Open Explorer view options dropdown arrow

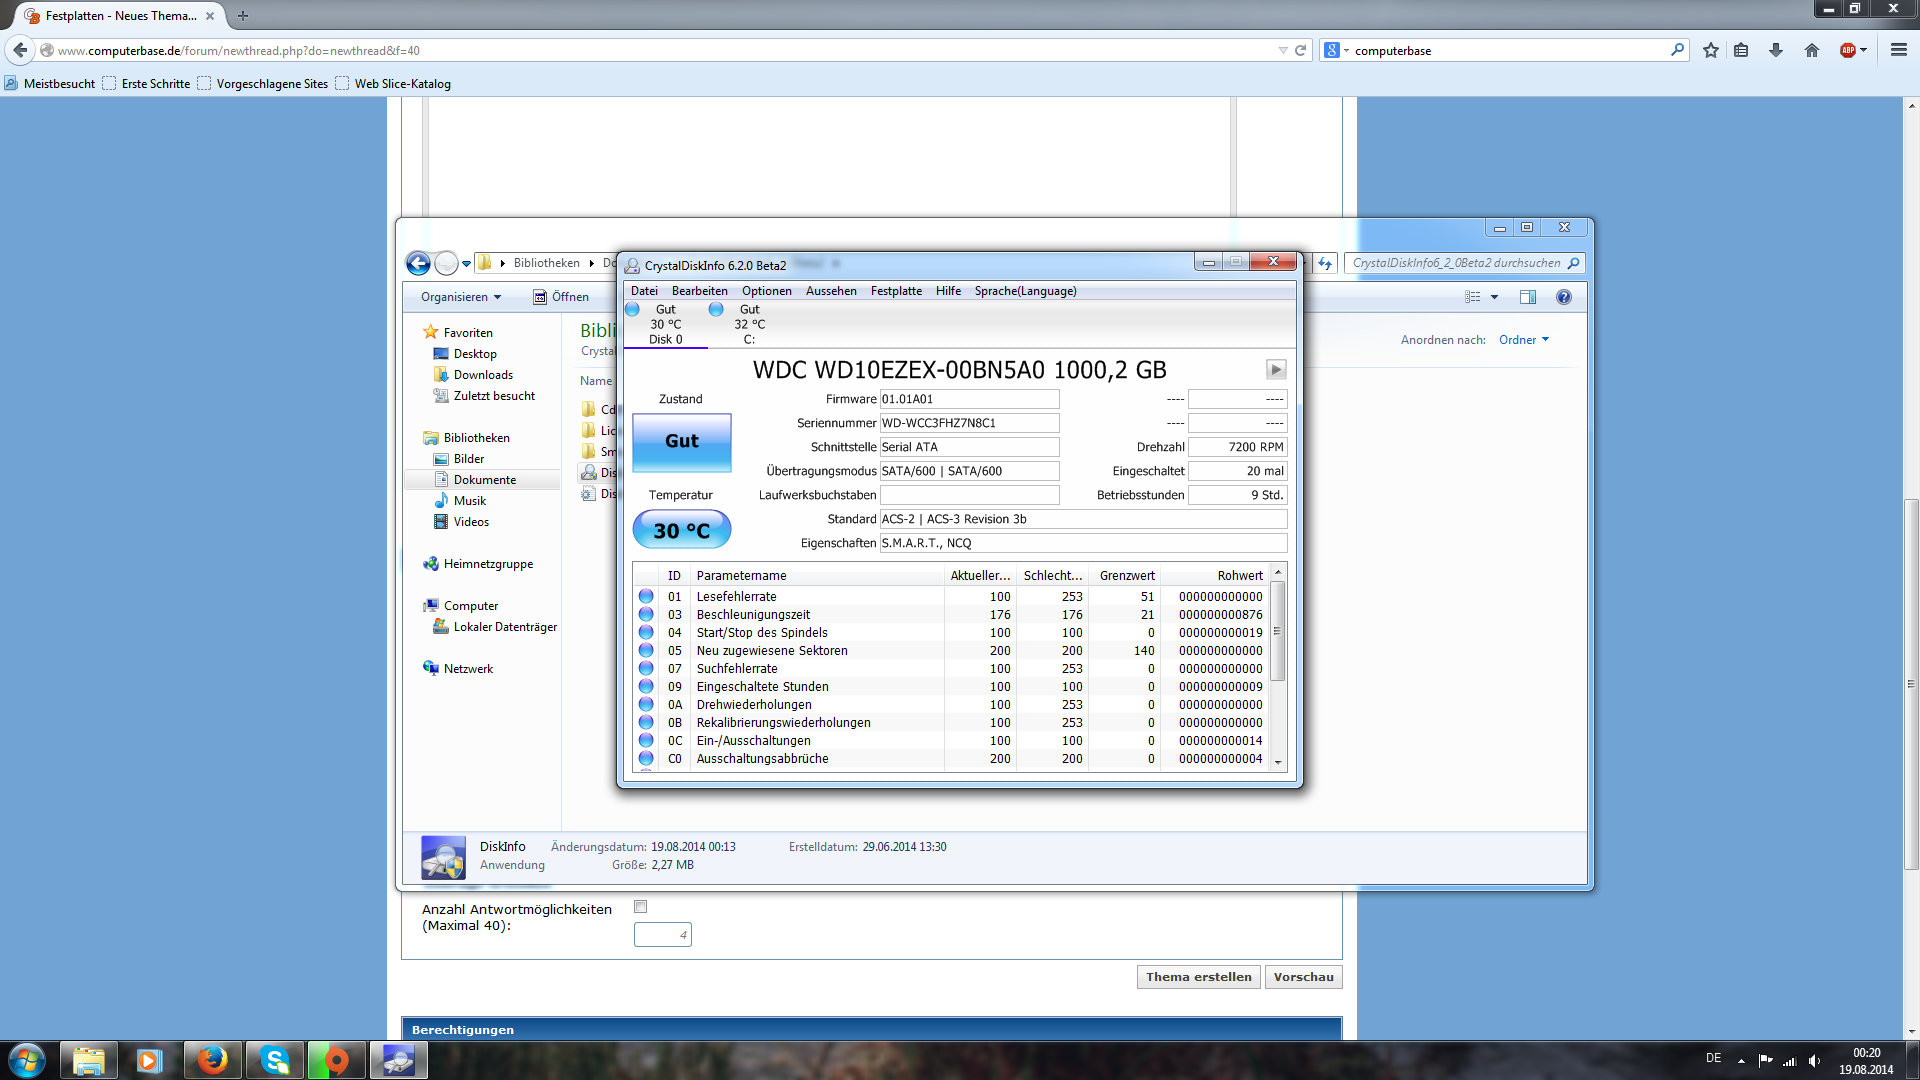(x=1494, y=297)
